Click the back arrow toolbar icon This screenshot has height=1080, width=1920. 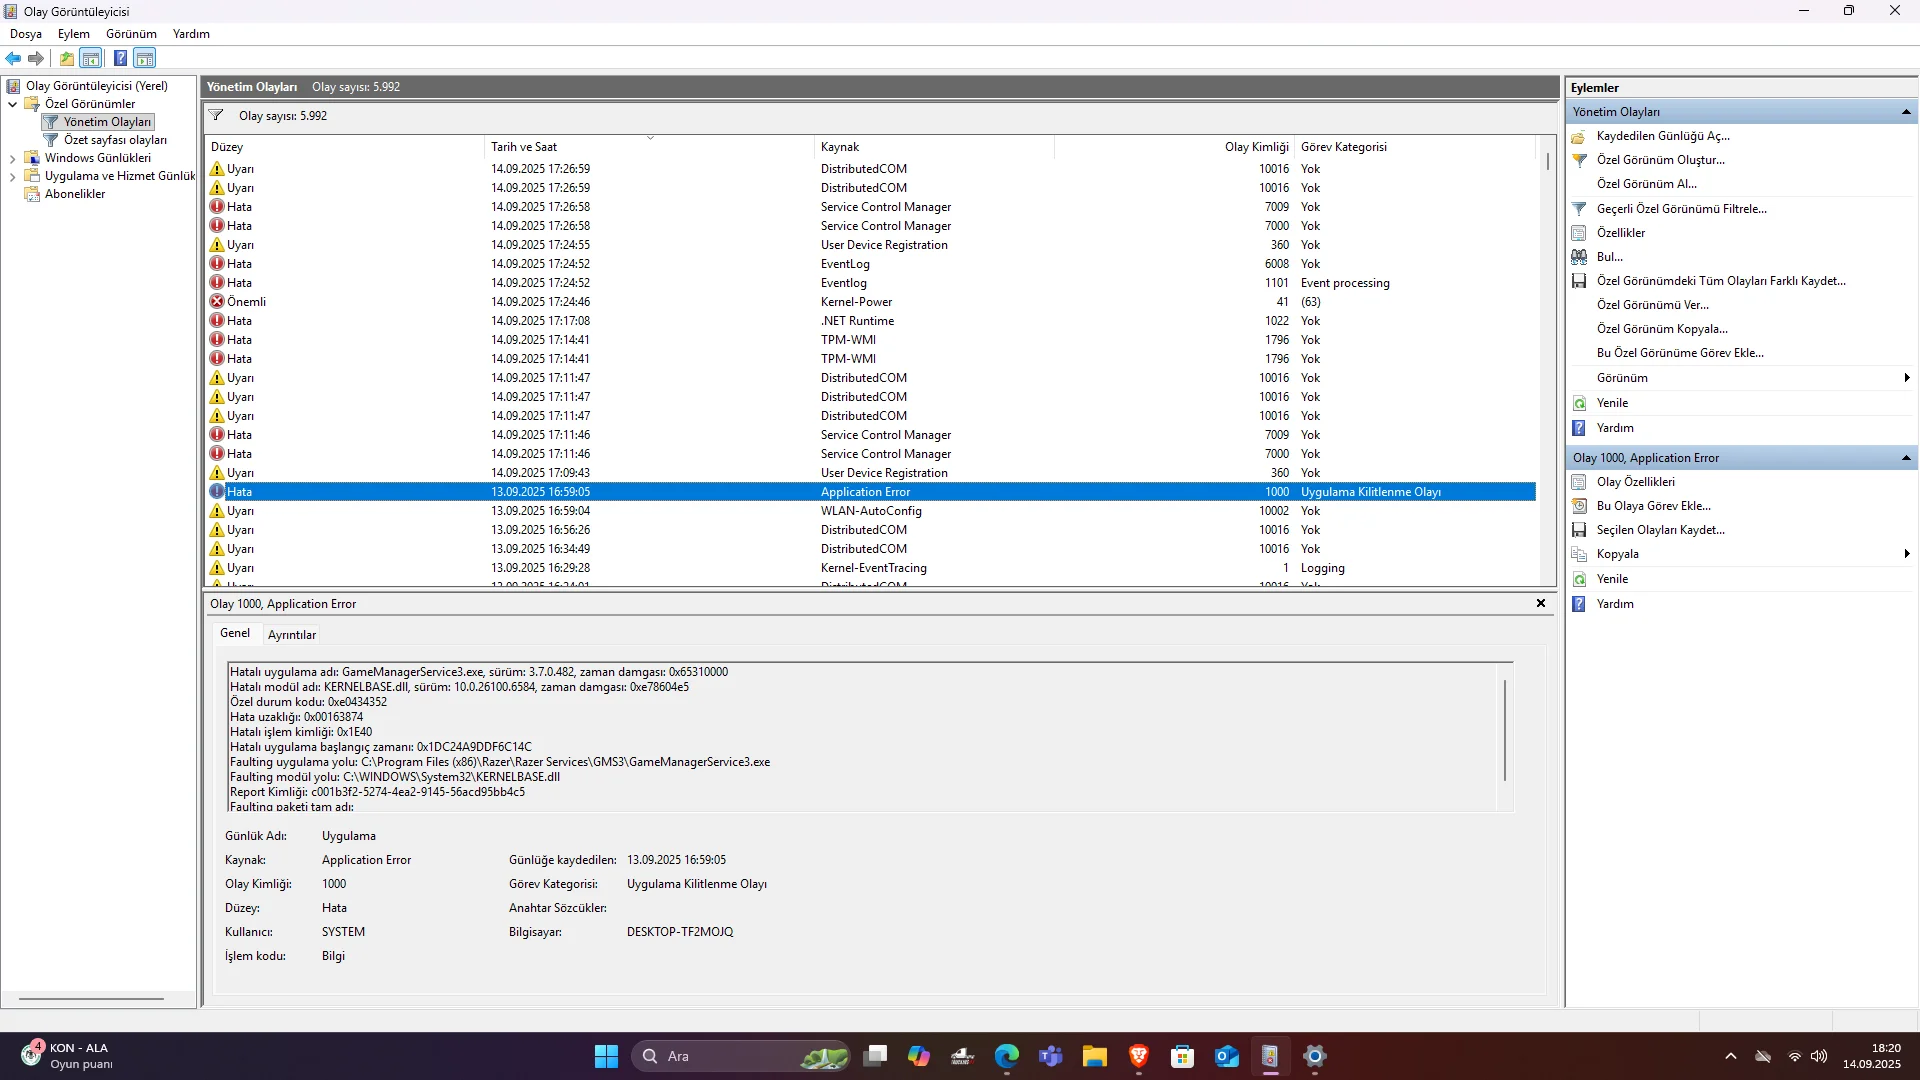click(x=13, y=58)
